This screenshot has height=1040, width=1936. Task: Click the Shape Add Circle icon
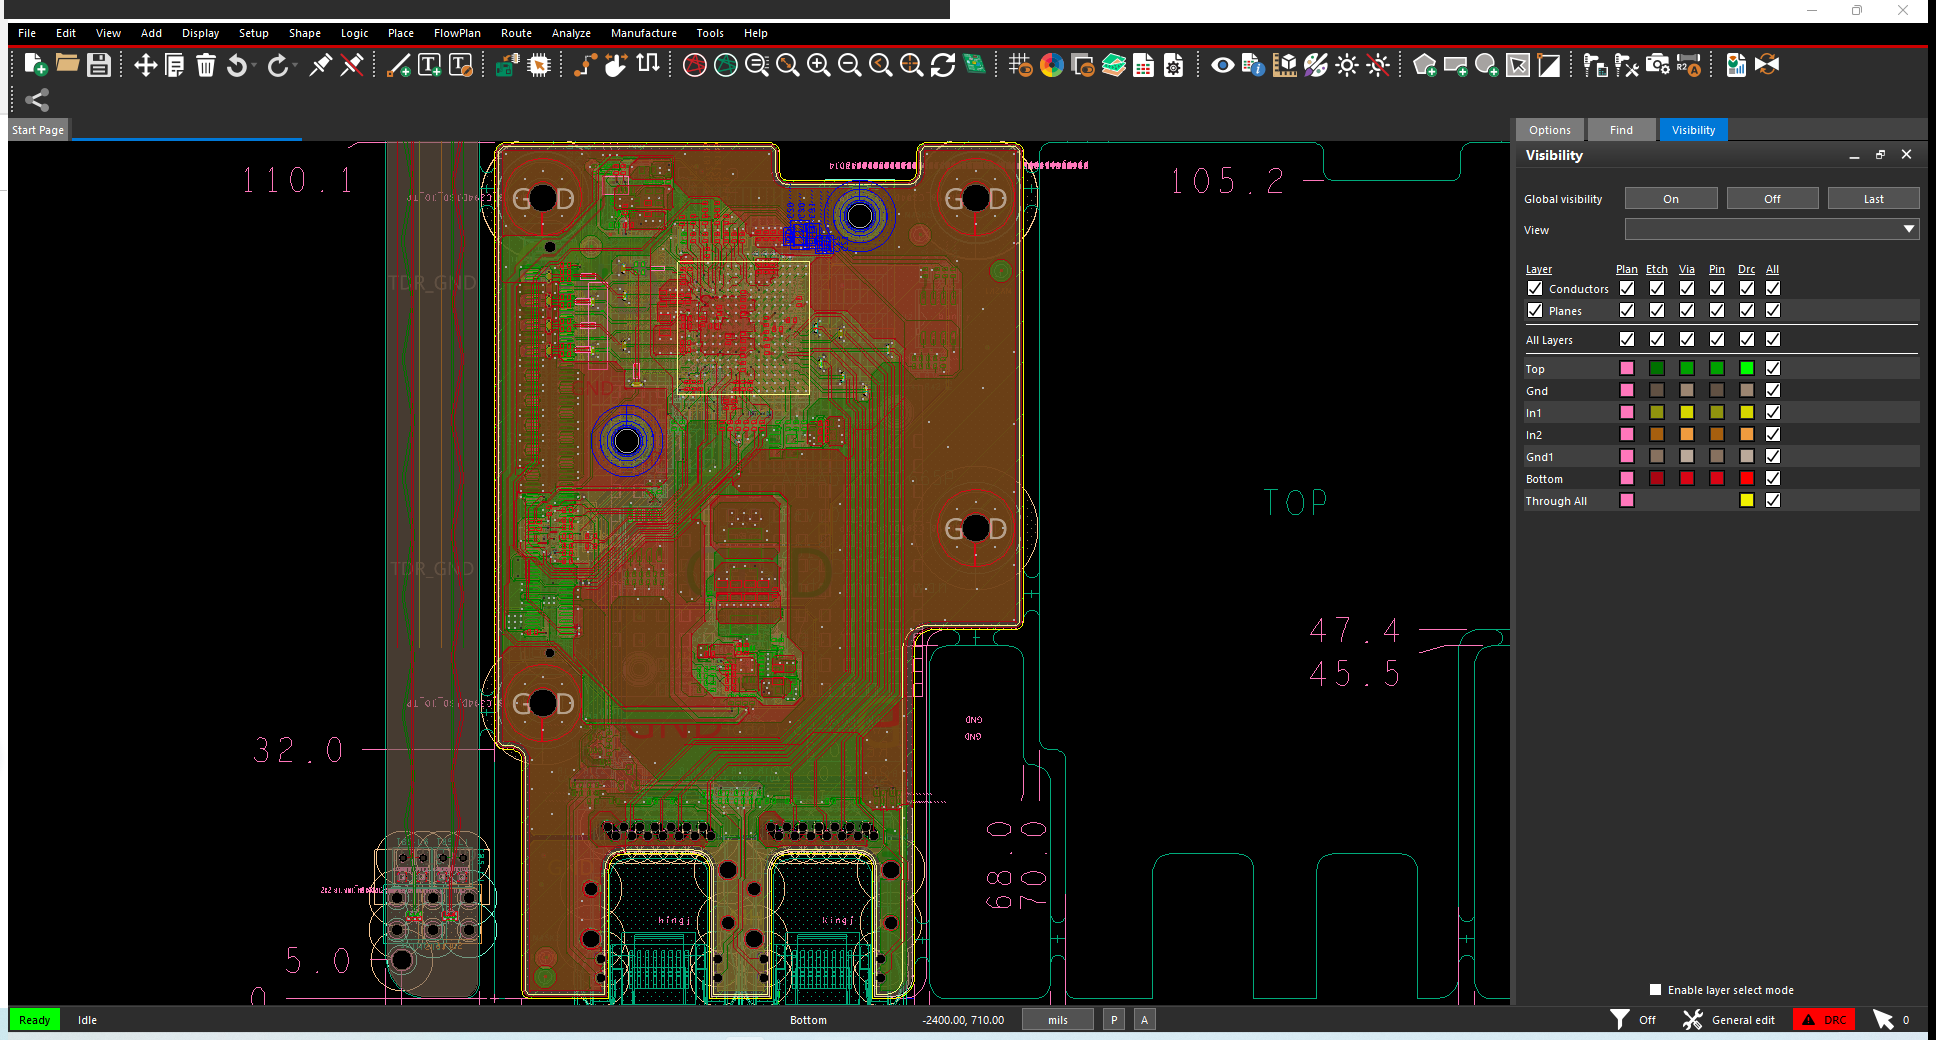pos(1487,65)
